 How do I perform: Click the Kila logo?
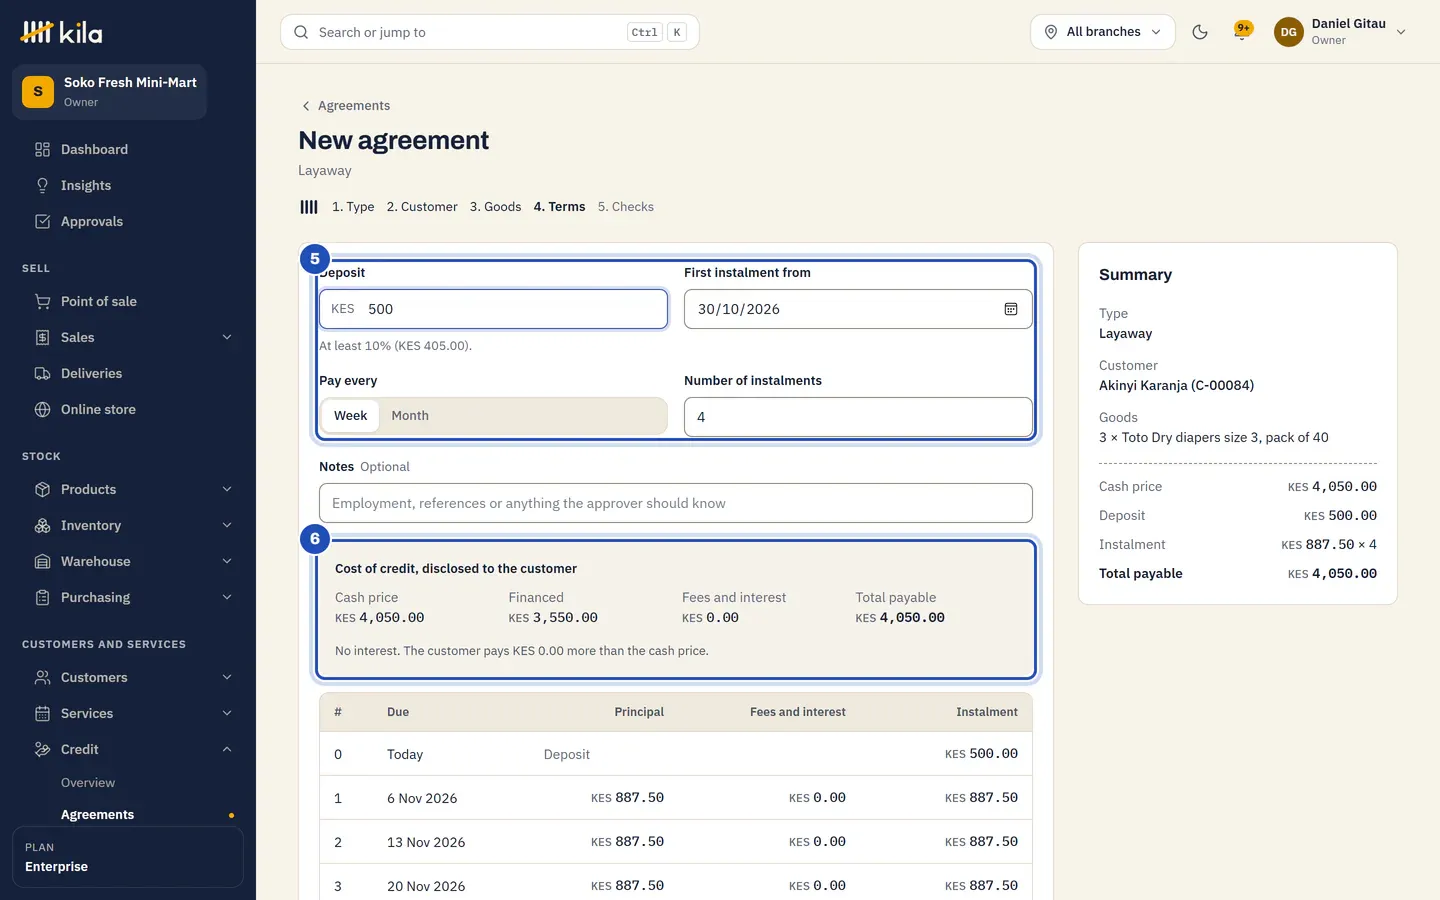tap(61, 32)
